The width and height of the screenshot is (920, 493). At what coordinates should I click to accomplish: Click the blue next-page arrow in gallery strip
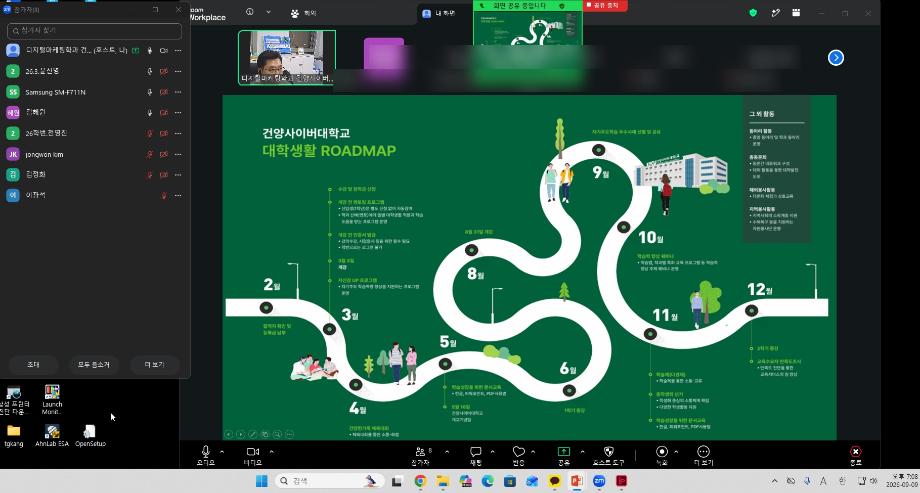tap(836, 58)
